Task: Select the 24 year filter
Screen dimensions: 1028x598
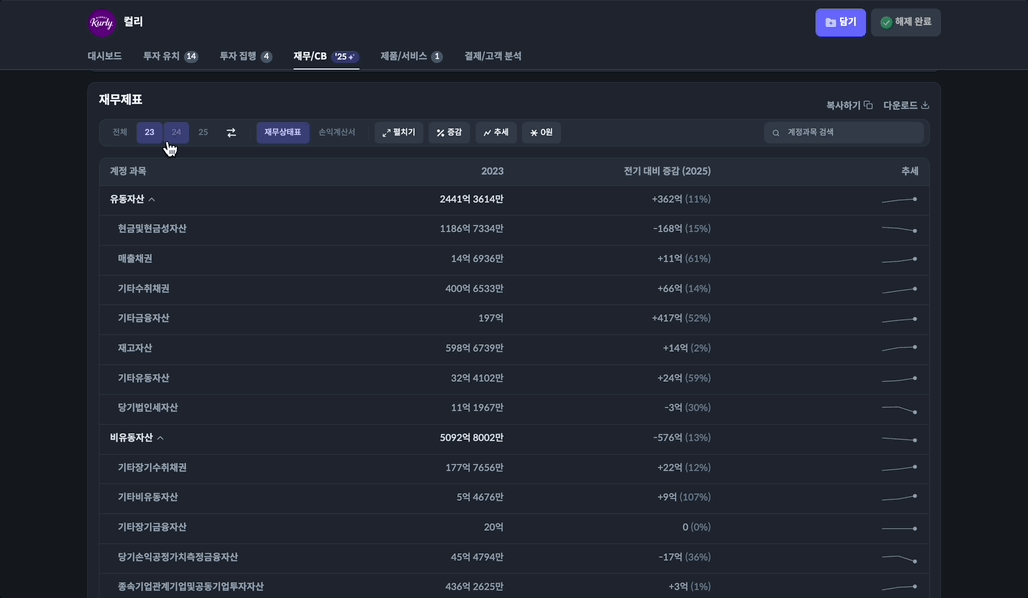Action: click(176, 133)
